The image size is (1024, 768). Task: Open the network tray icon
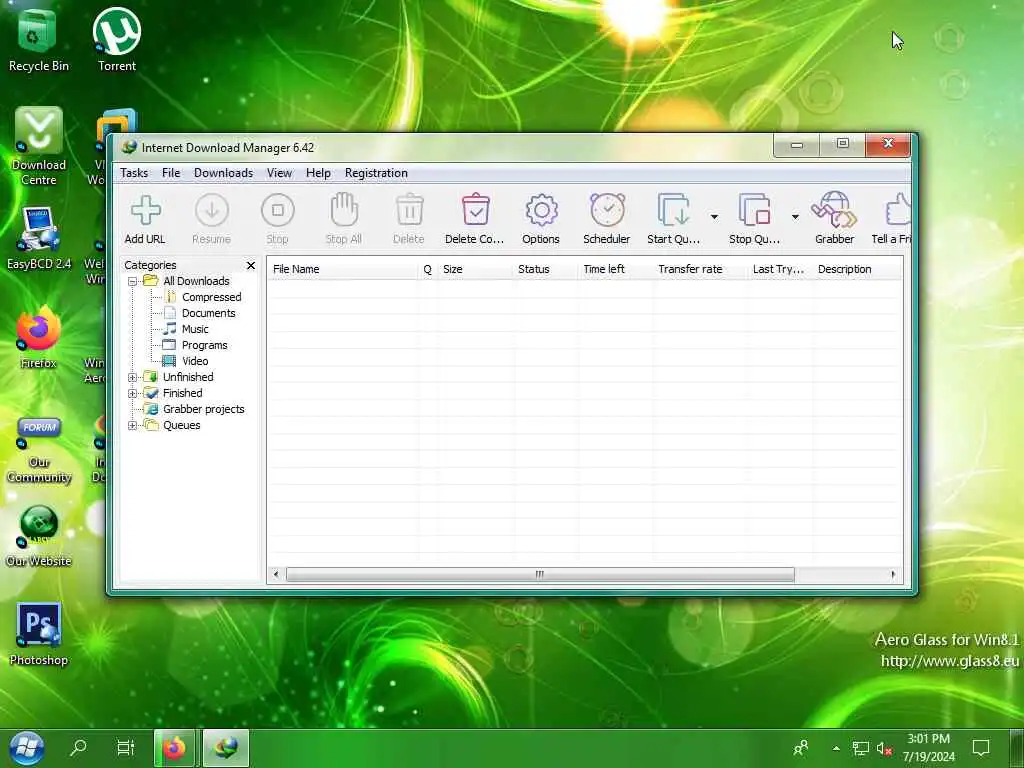[x=861, y=748]
